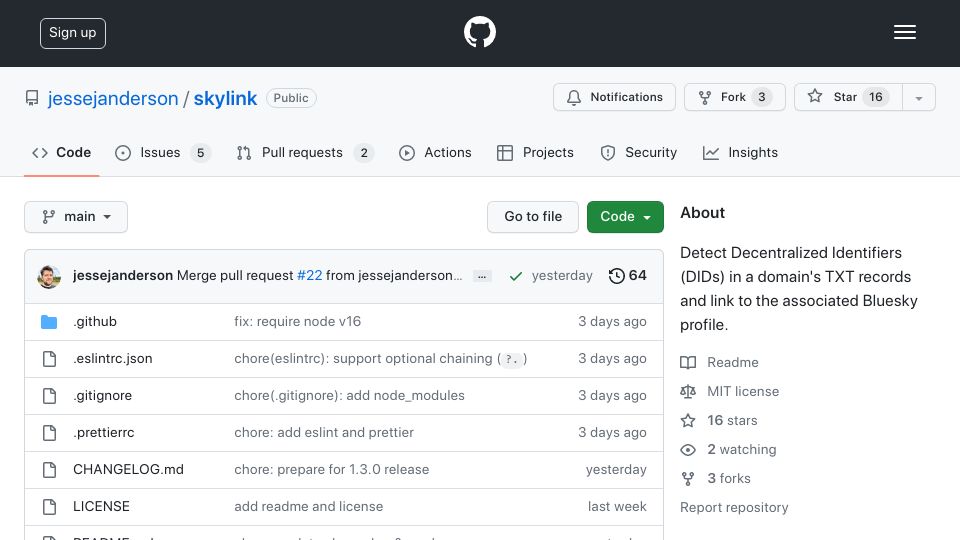Click the file icon for LICENSE

pyautogui.click(x=50, y=507)
